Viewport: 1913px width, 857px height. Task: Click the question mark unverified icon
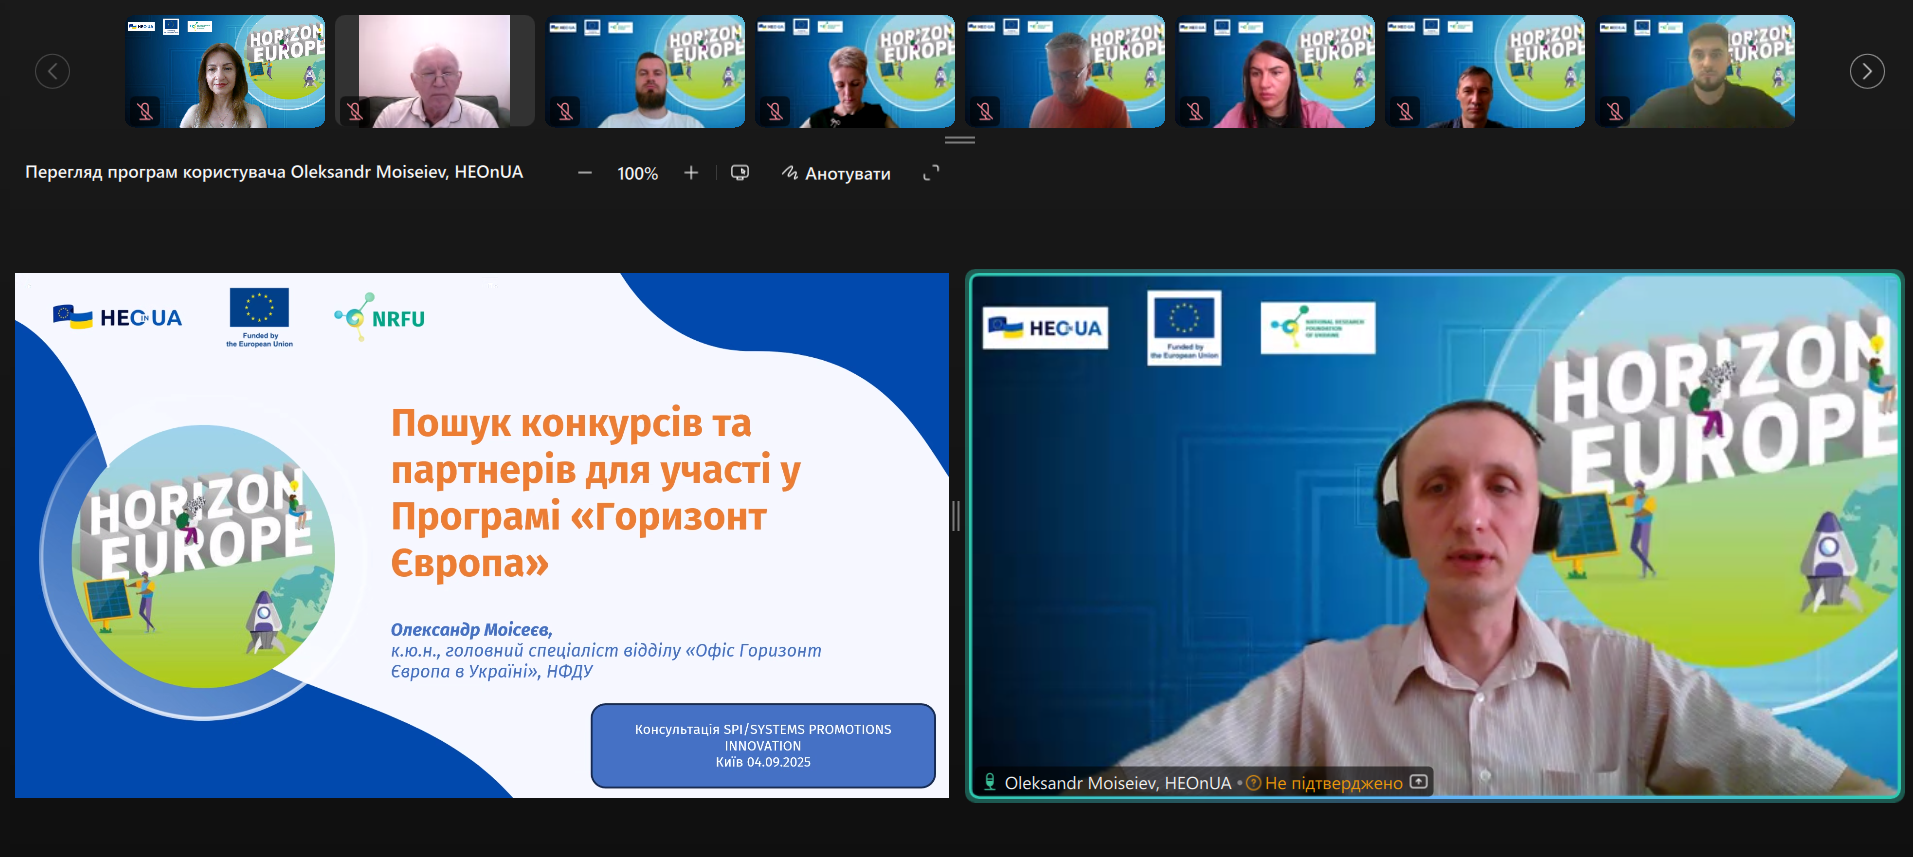tap(1253, 783)
